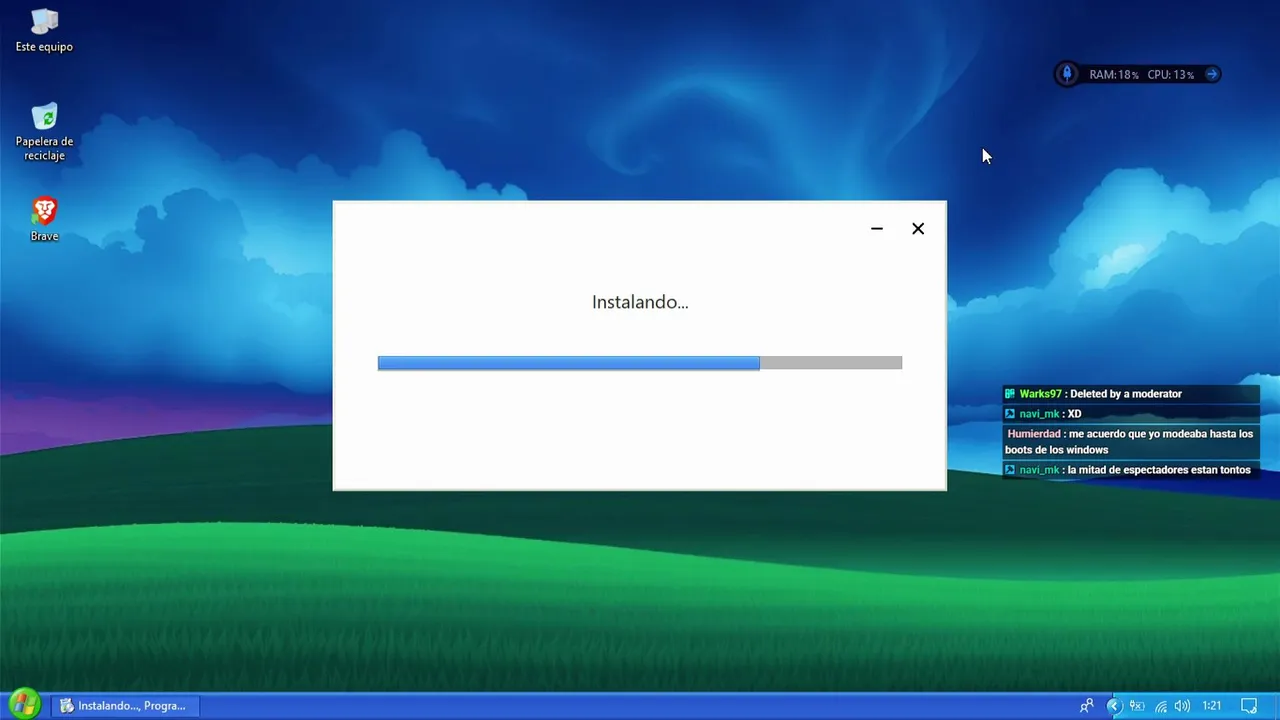
Task: Minimize the Instalando installer window
Action: click(877, 229)
